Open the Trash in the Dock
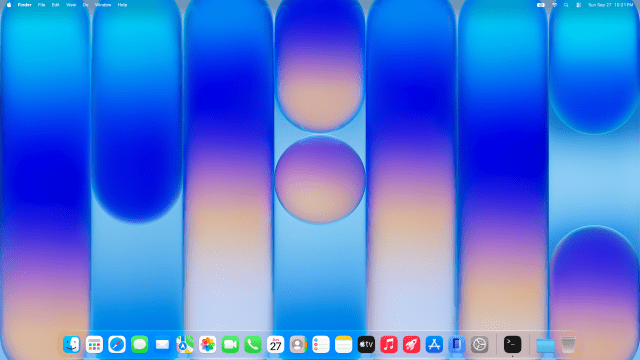The width and height of the screenshot is (640, 360). coord(568,344)
